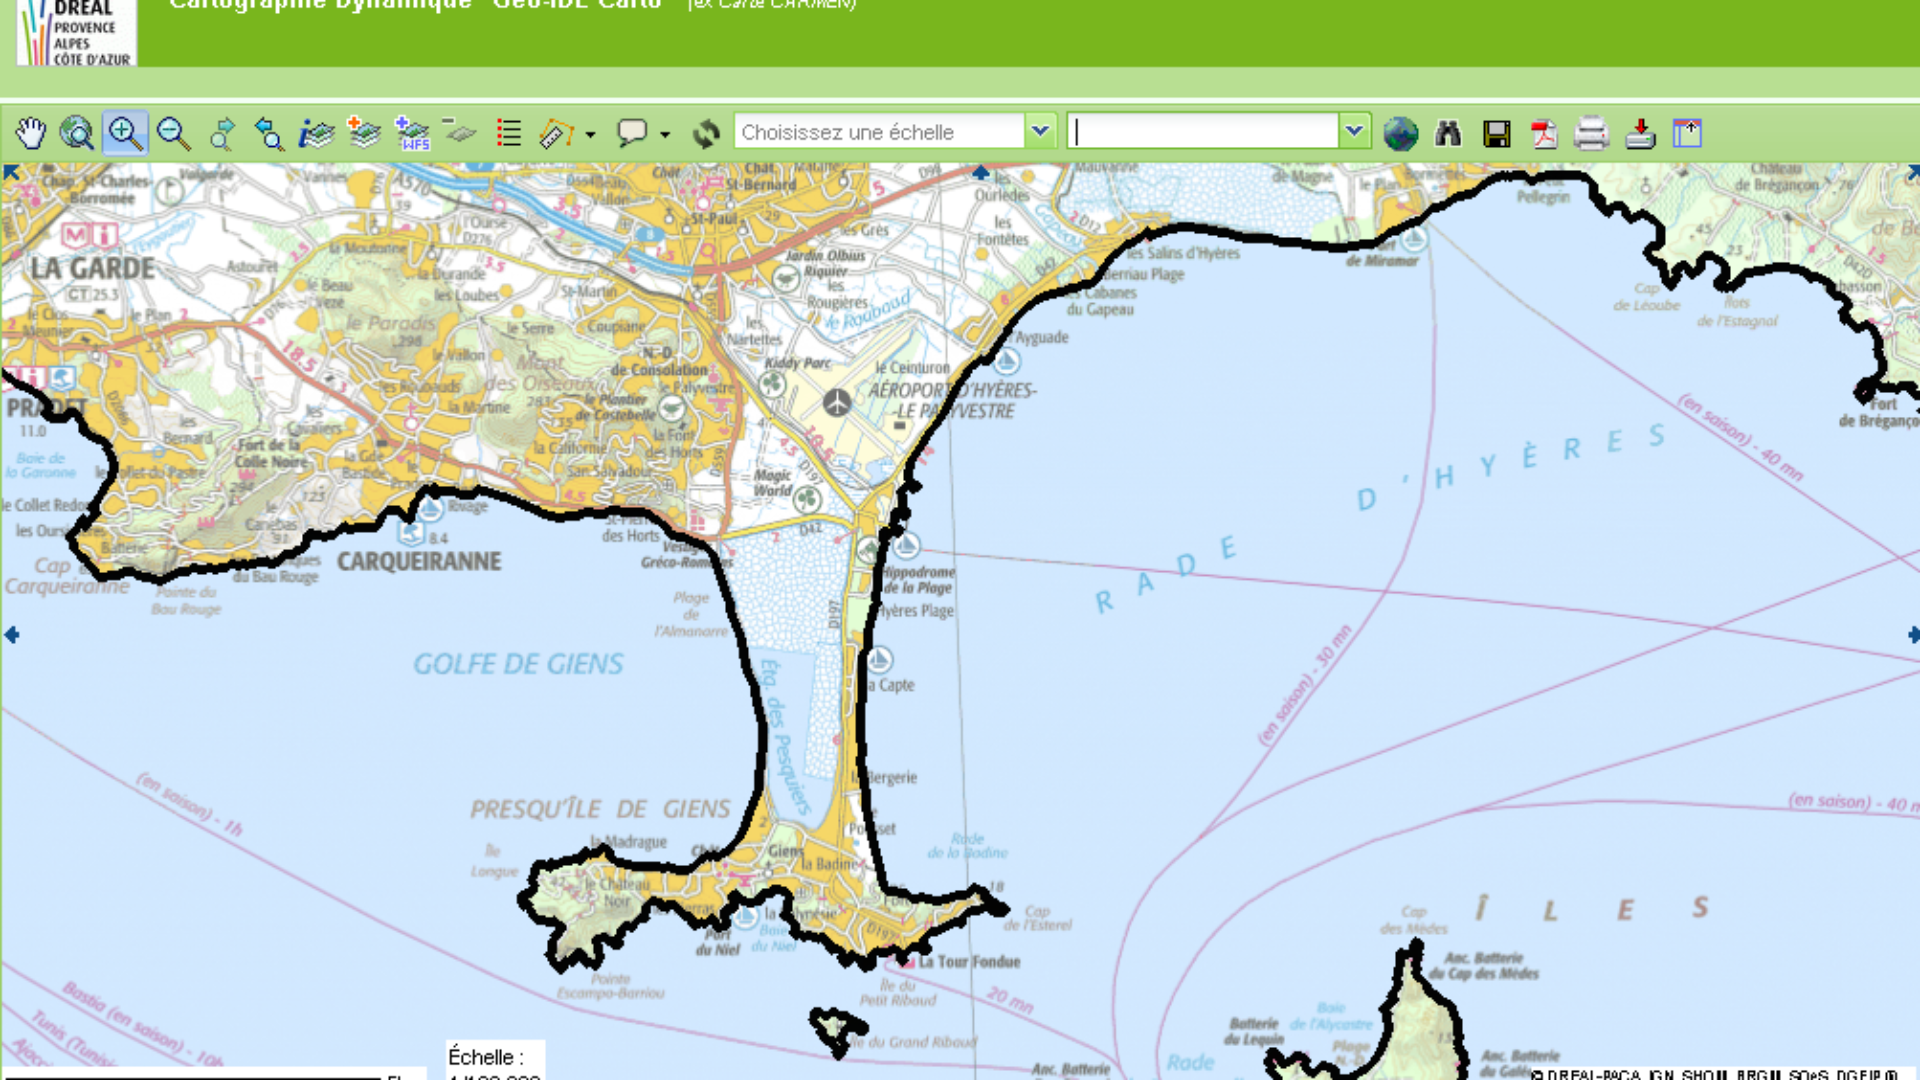Open the Choisissez une échelle dropdown
The width and height of the screenshot is (1920, 1080).
click(1040, 131)
